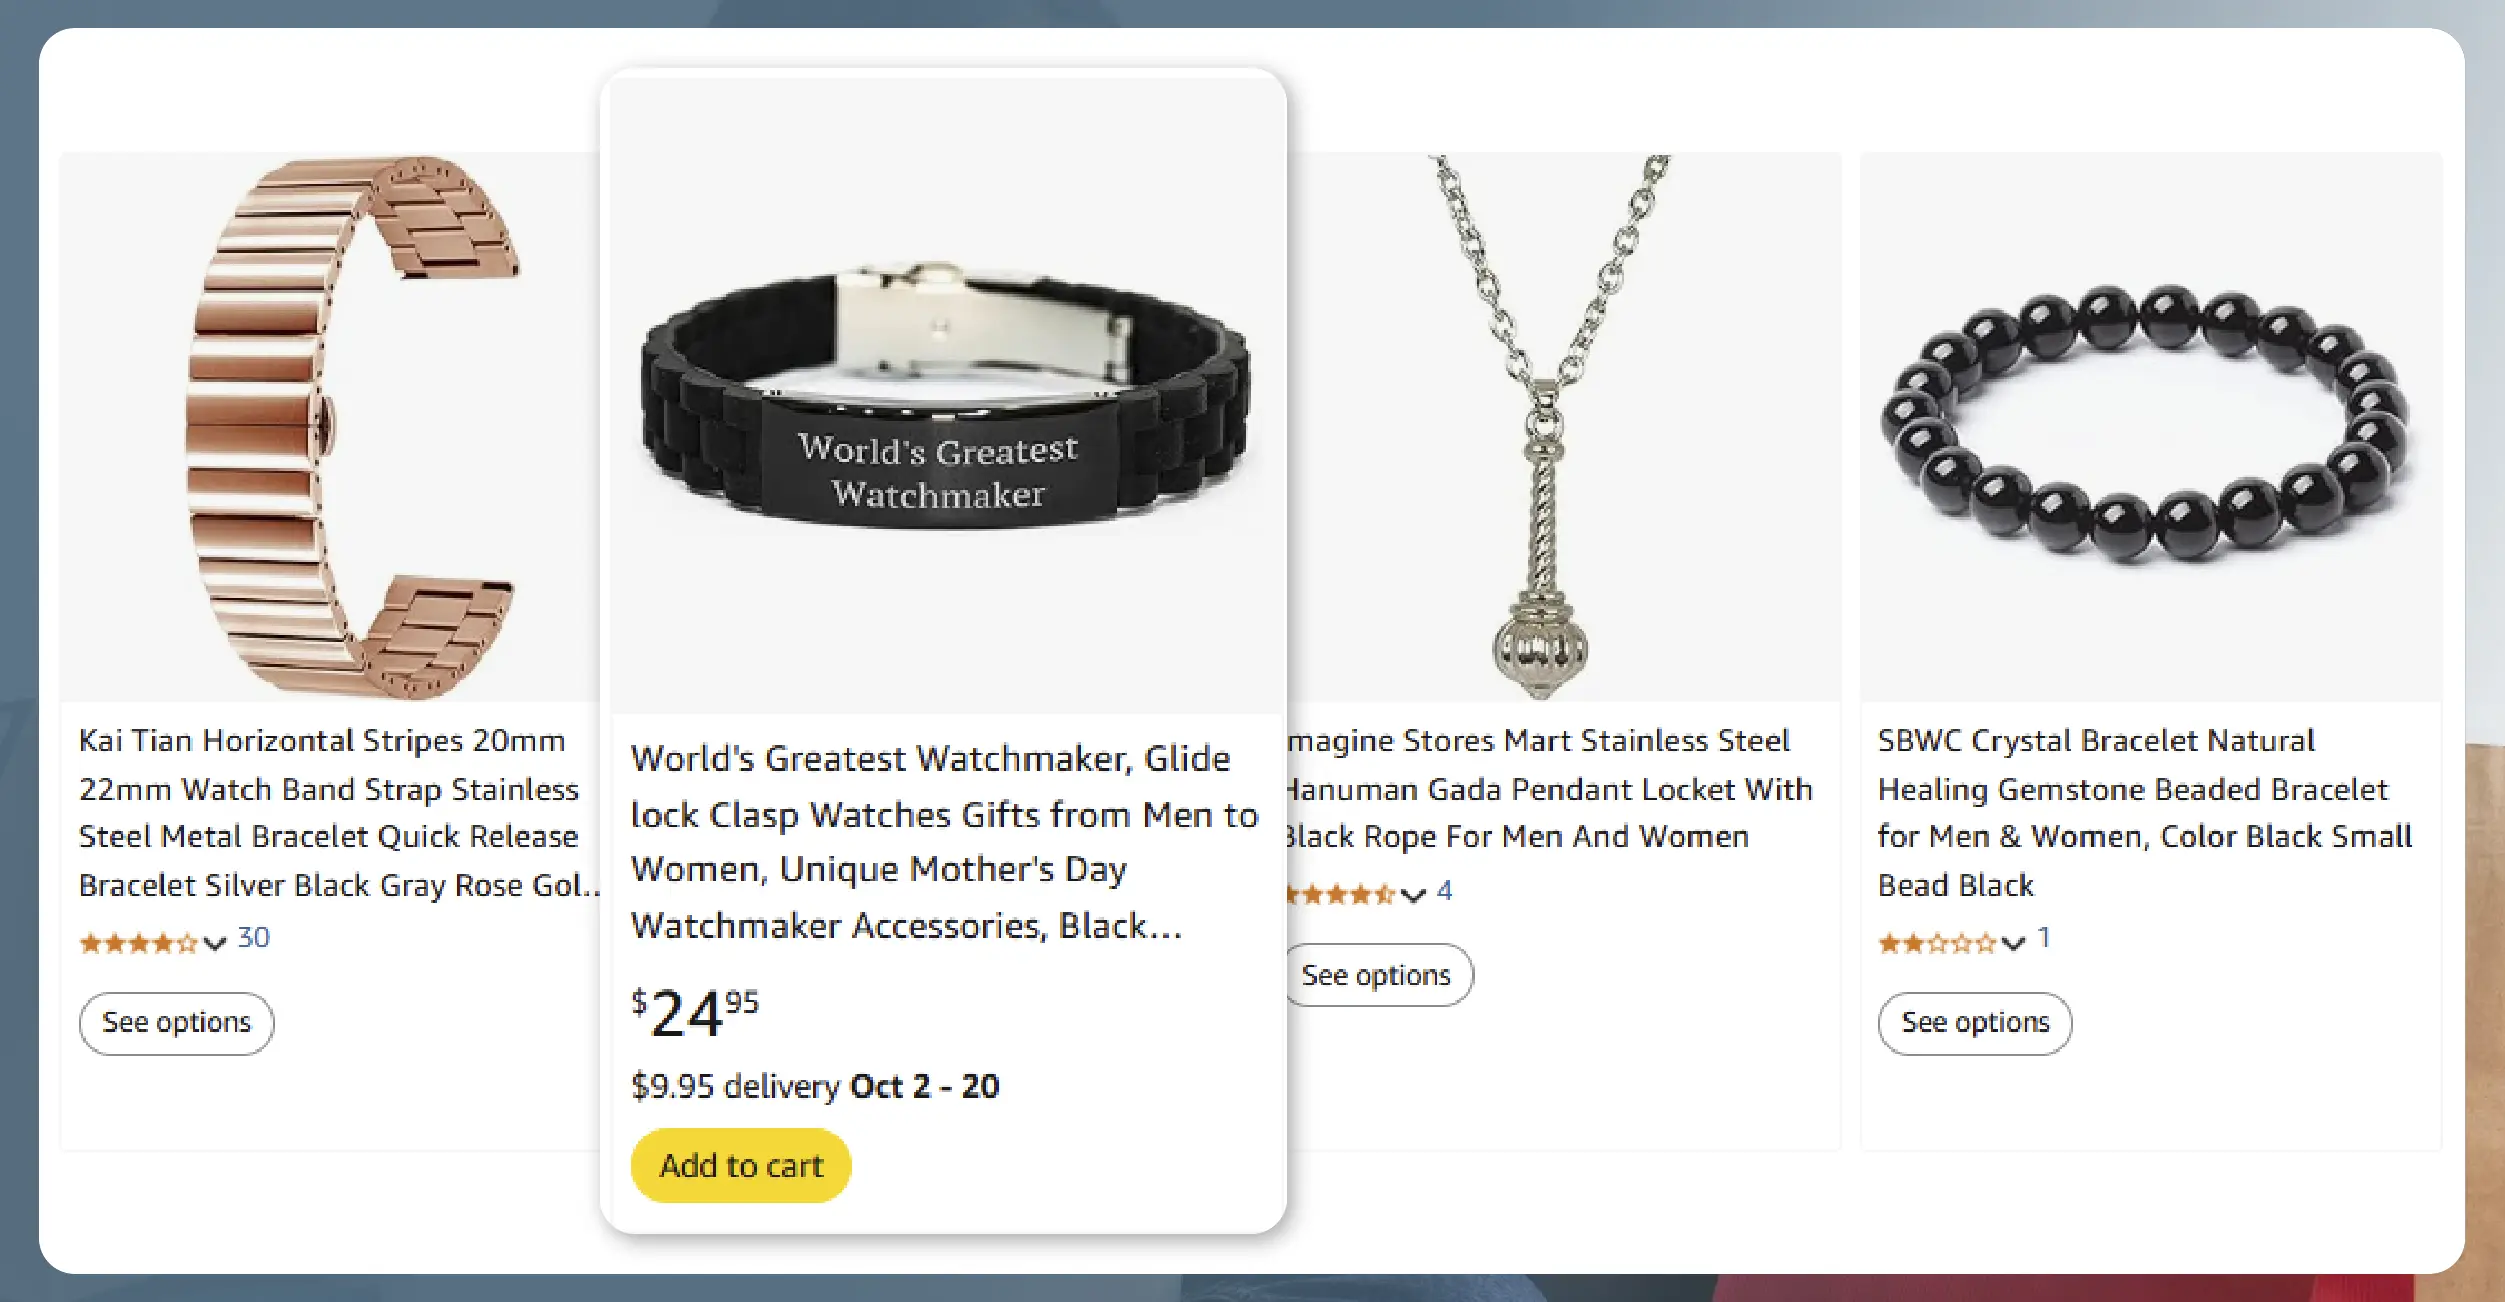Click star rating of Kai Tian watch band

click(138, 942)
